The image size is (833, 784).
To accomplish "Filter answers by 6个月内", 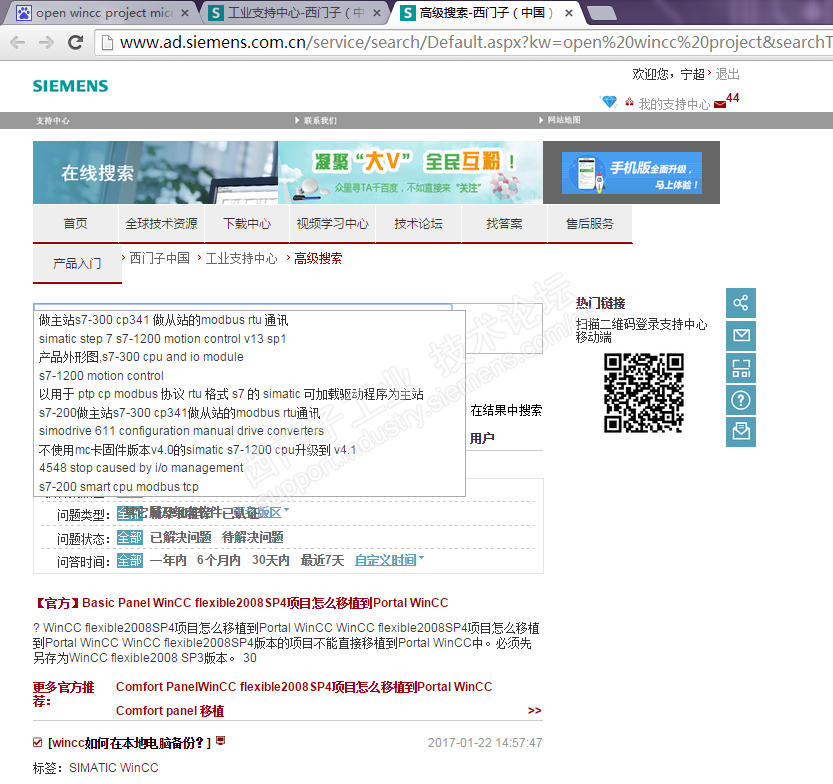I will [x=218, y=560].
